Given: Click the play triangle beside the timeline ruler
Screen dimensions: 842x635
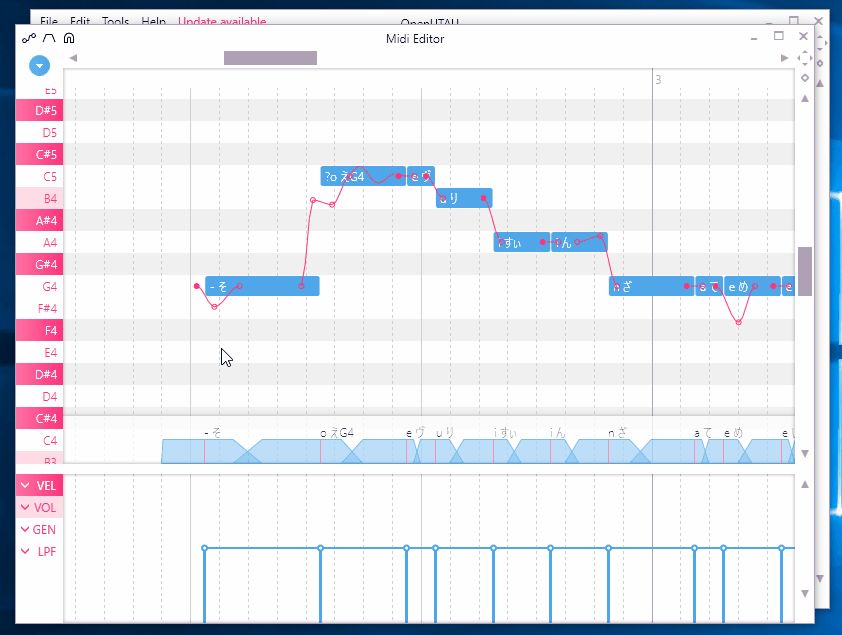Looking at the screenshot, I should (786, 58).
